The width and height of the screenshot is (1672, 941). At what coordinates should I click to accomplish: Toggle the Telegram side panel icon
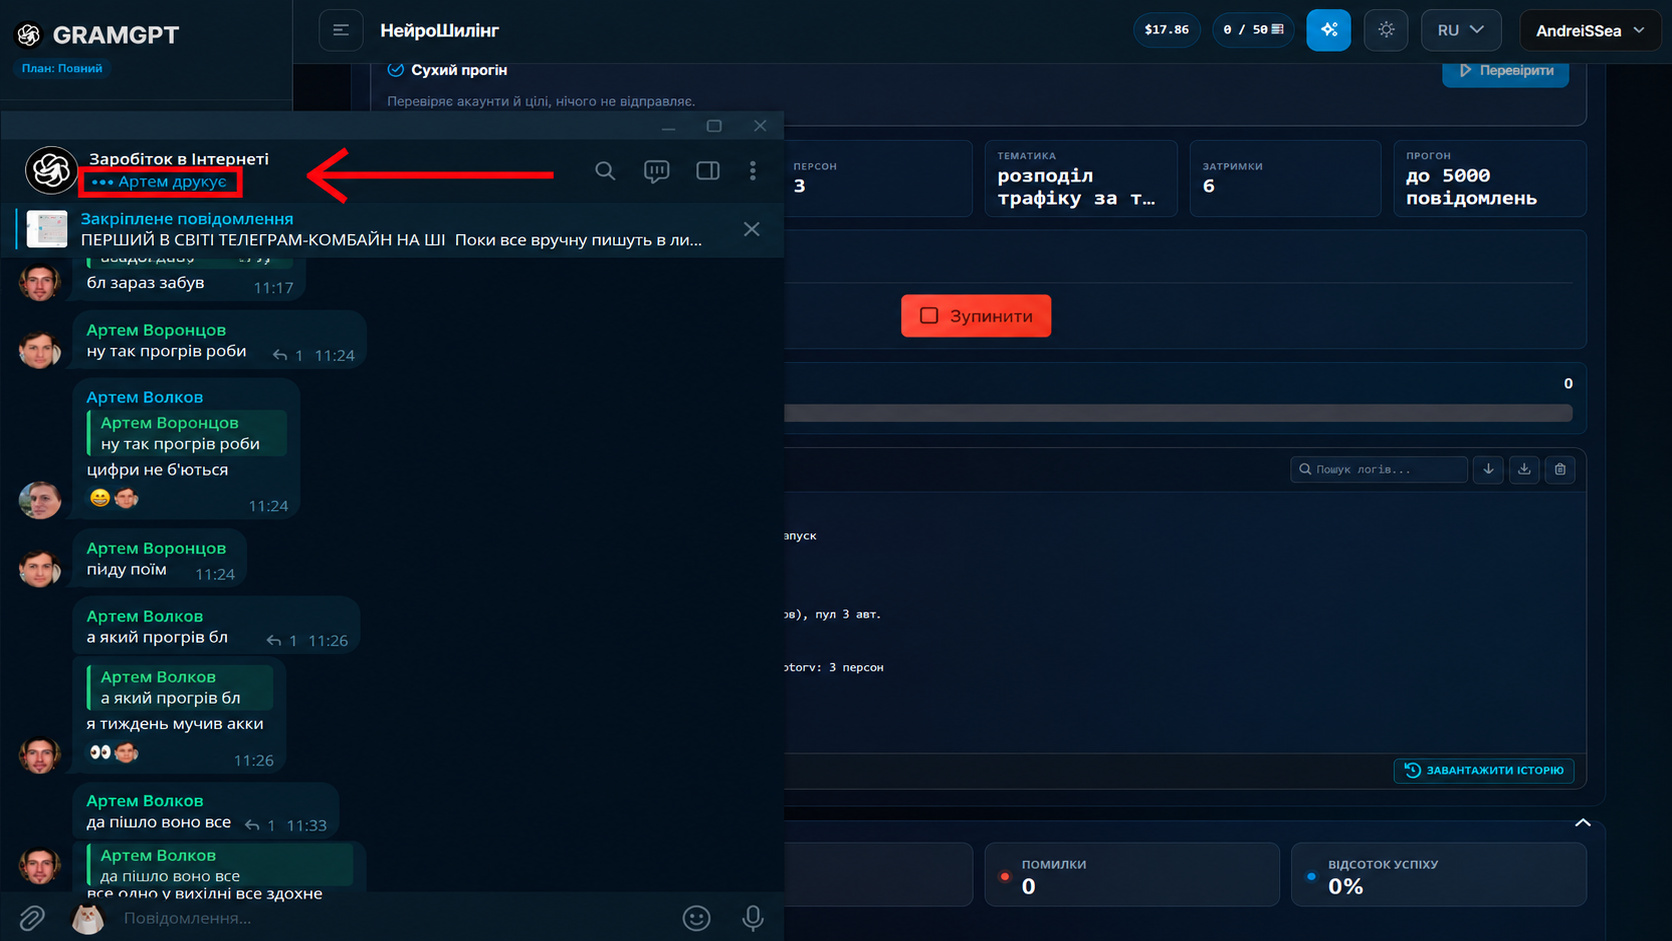point(708,171)
